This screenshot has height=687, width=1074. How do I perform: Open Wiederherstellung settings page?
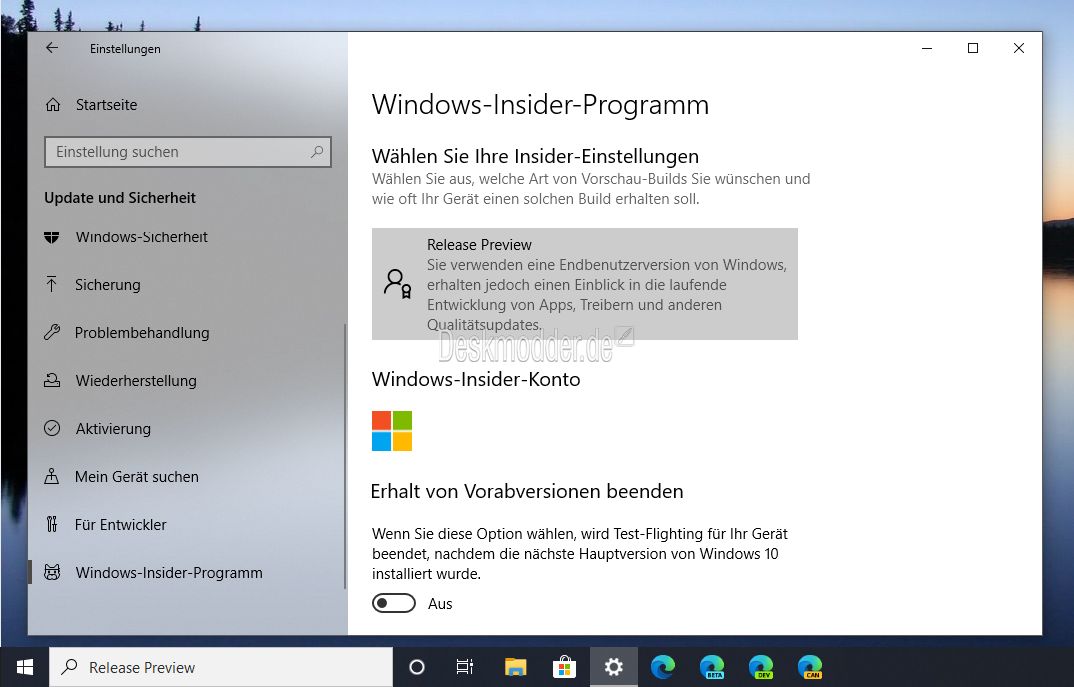(x=186, y=380)
